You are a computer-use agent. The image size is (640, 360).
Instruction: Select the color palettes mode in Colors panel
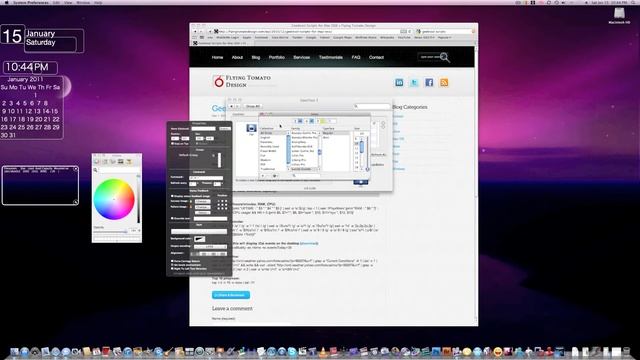tap(113, 162)
